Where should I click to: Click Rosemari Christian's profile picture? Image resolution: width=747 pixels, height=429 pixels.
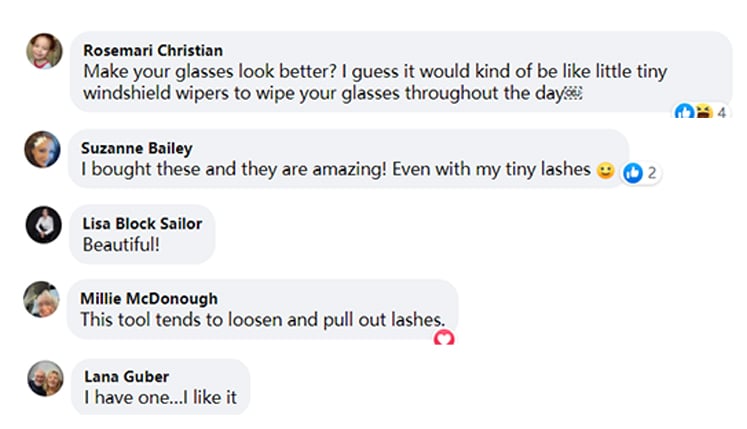[x=43, y=50]
